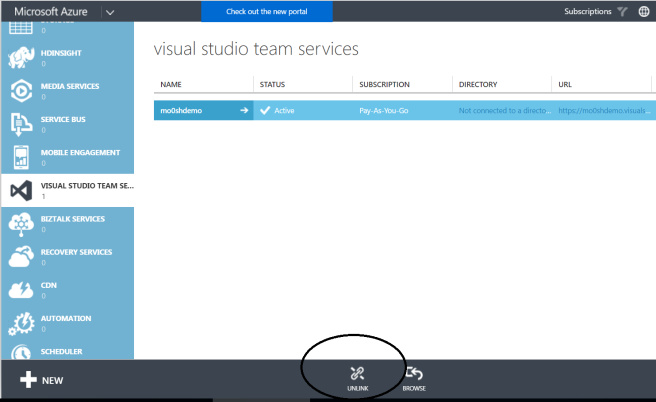Click the subscriptions filter funnel icon
The image size is (656, 402).
click(623, 11)
